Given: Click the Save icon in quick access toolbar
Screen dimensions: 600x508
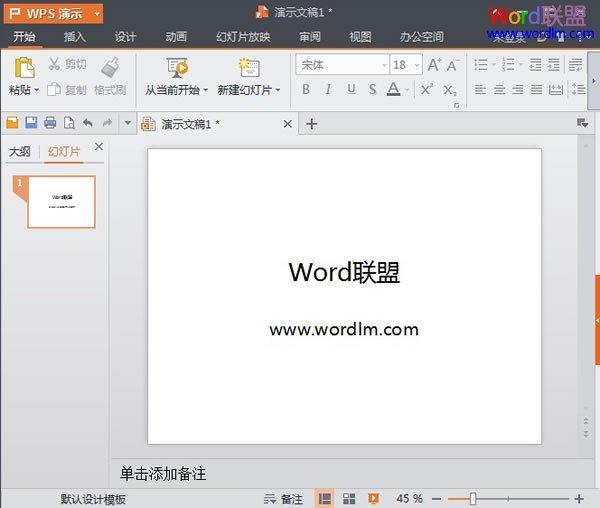Looking at the screenshot, I should point(31,123).
